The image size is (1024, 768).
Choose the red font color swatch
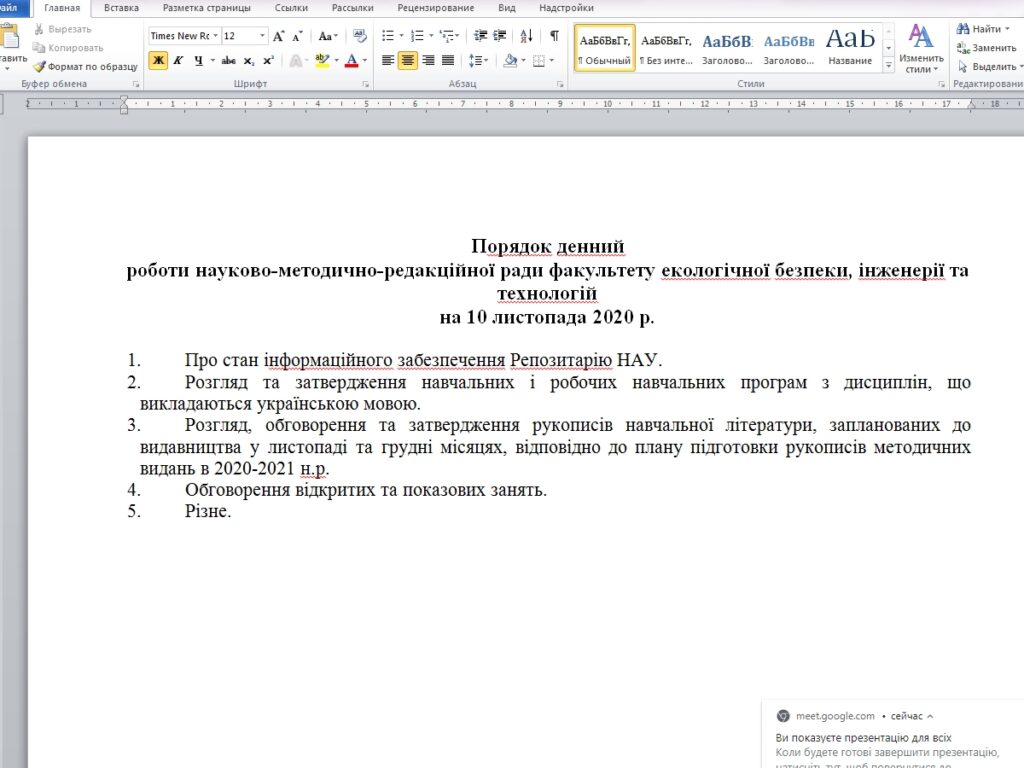(351, 60)
